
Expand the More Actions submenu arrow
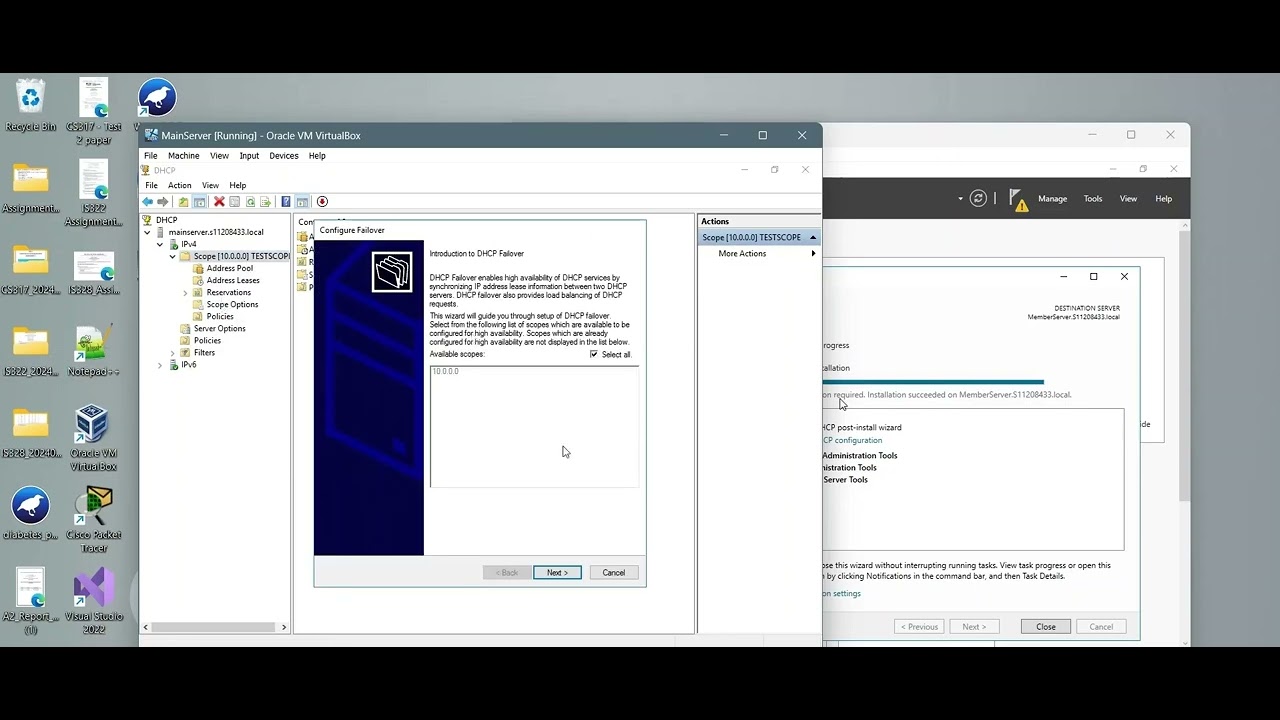coord(813,254)
